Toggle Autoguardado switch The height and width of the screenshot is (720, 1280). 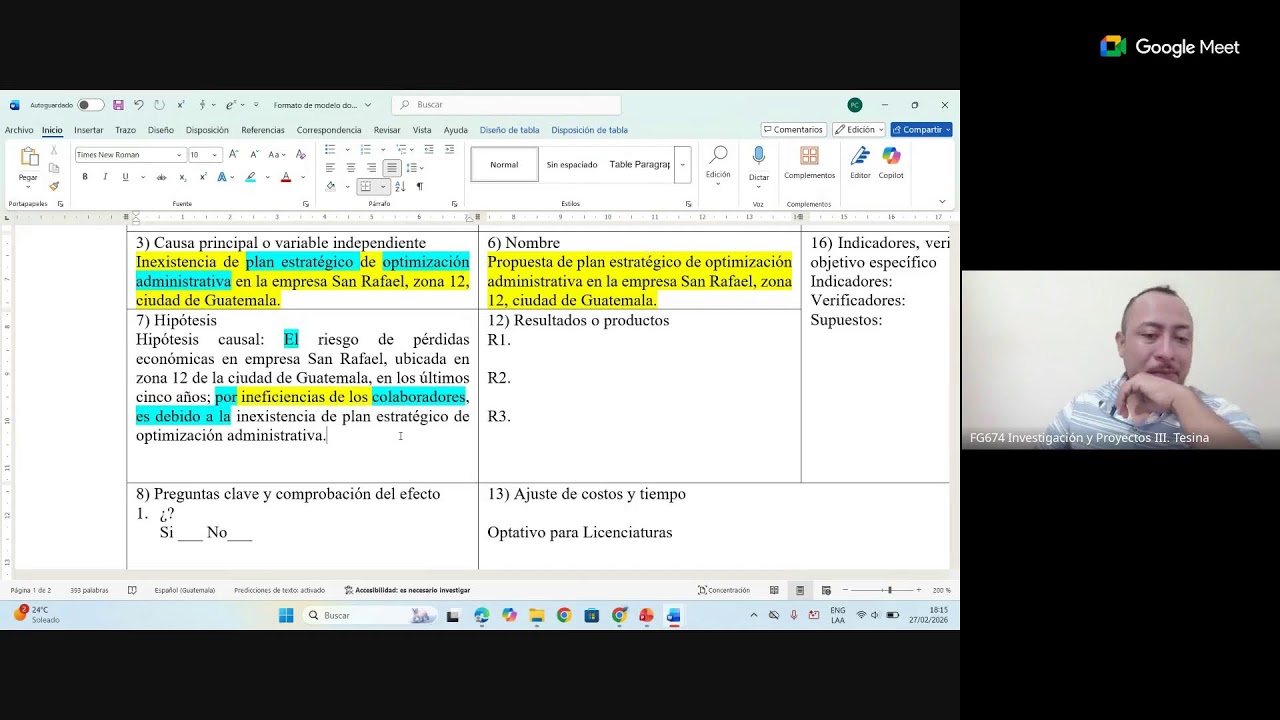pyautogui.click(x=90, y=105)
